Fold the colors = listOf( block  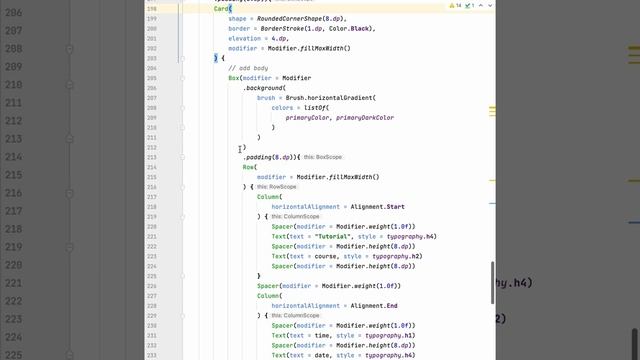182,108
